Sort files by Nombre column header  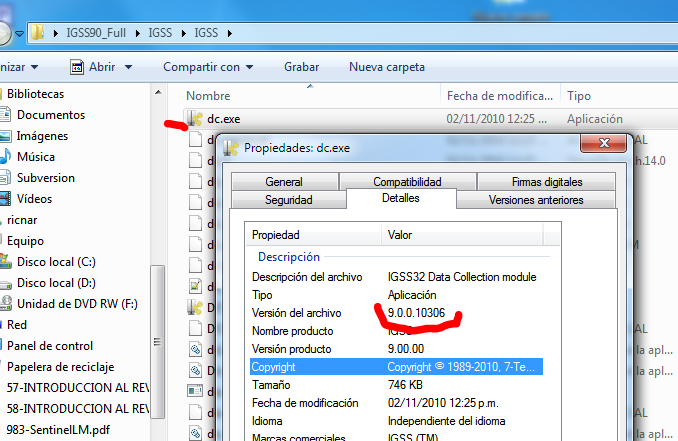(208, 95)
